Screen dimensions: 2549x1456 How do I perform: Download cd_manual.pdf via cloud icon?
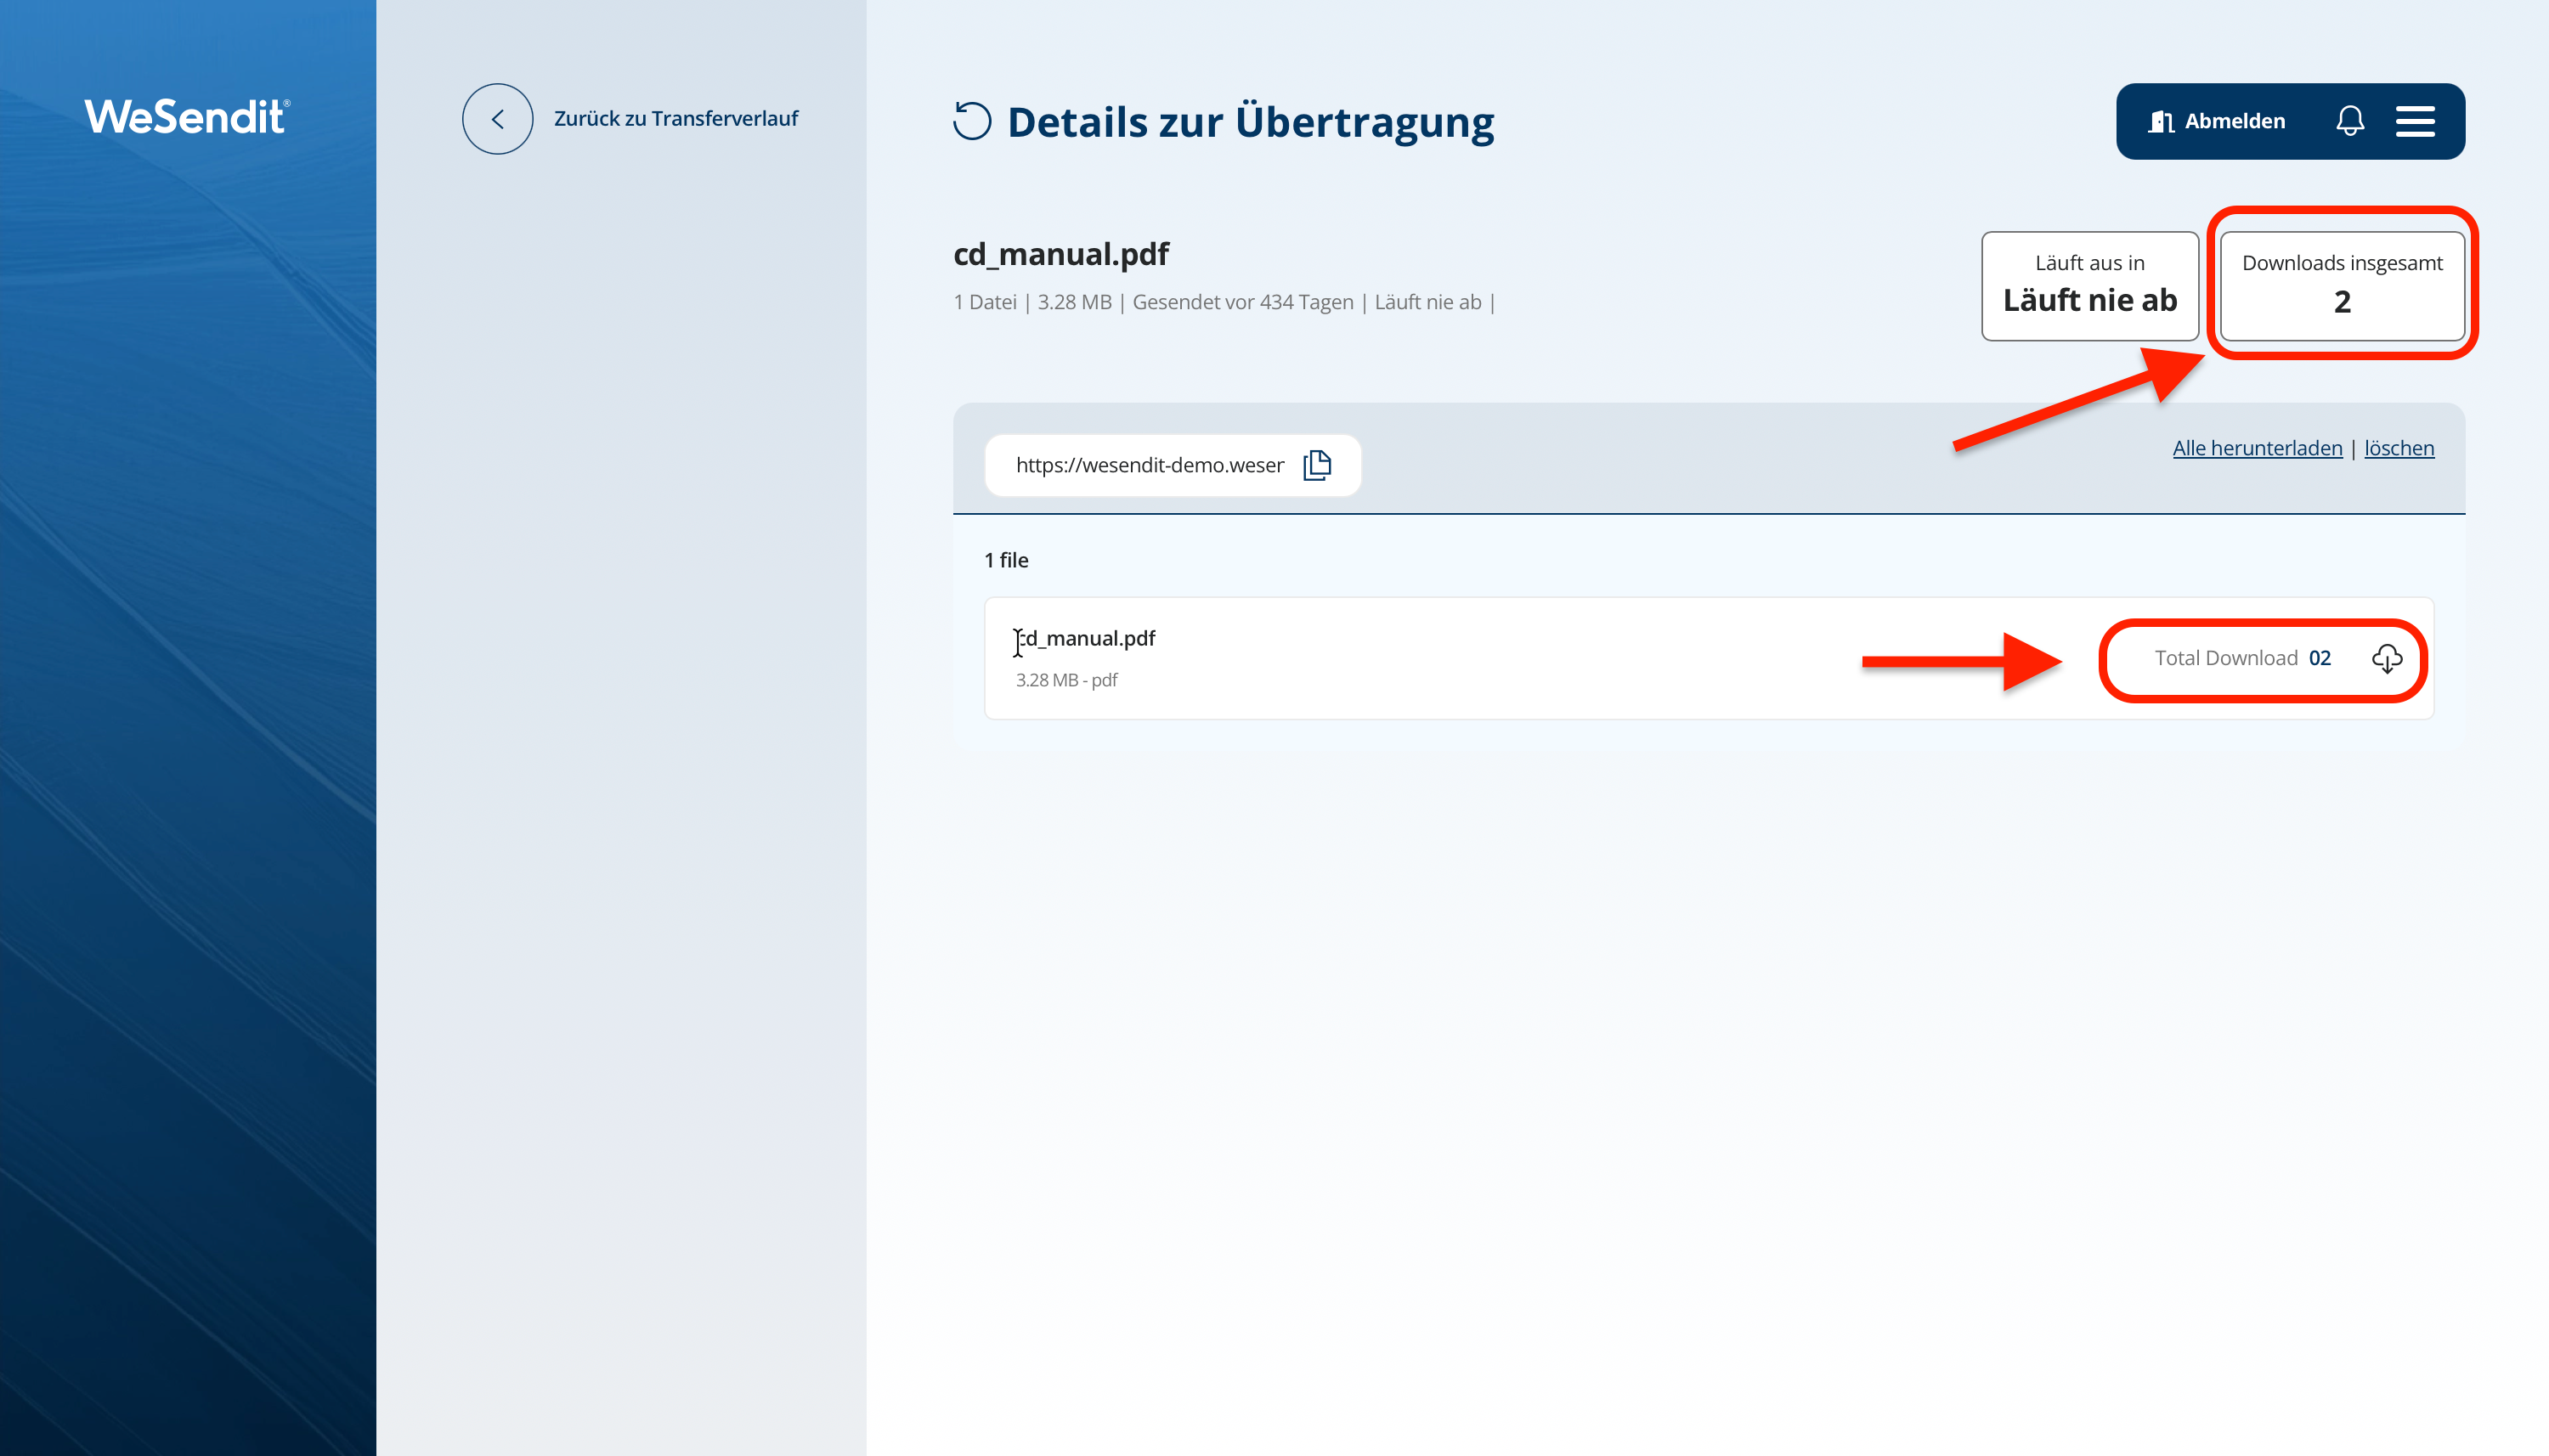click(2387, 658)
